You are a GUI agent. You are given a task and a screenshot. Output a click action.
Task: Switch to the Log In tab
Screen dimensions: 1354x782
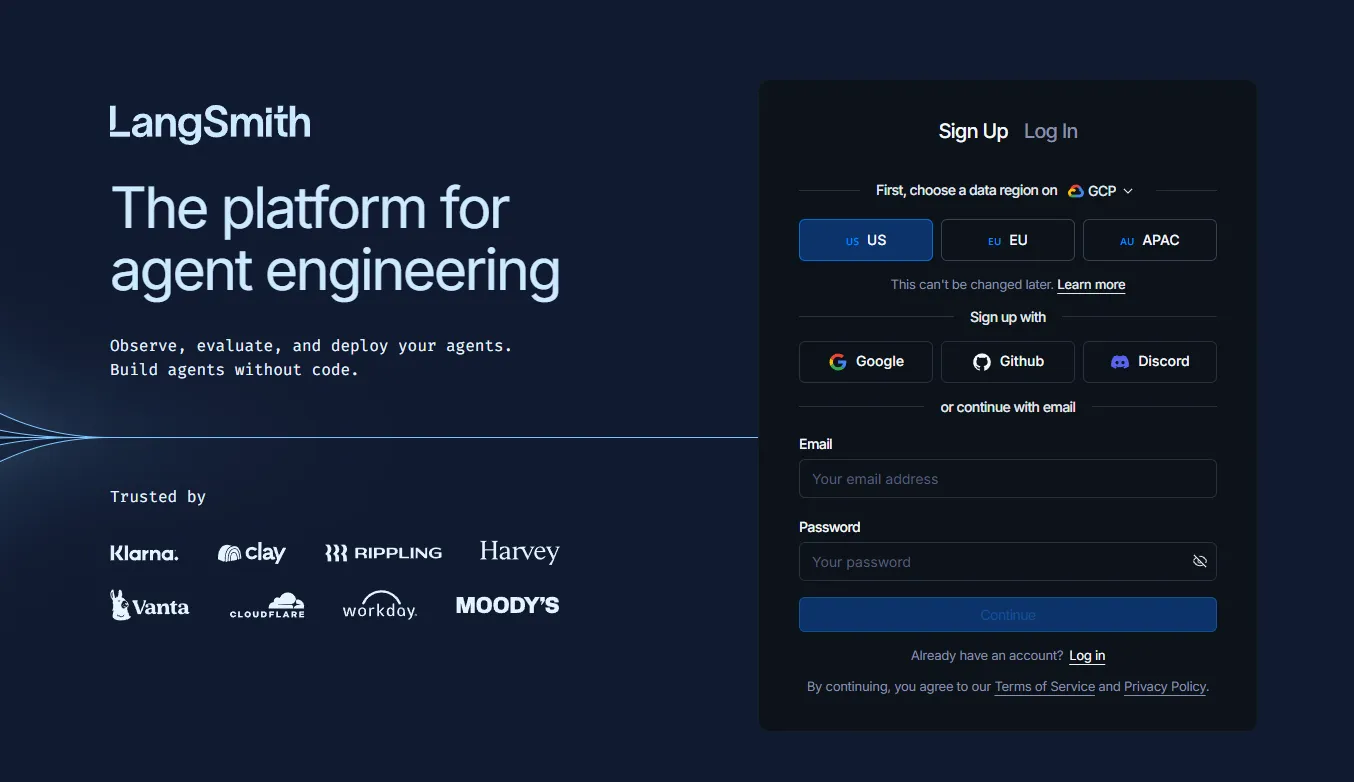pyautogui.click(x=1051, y=131)
